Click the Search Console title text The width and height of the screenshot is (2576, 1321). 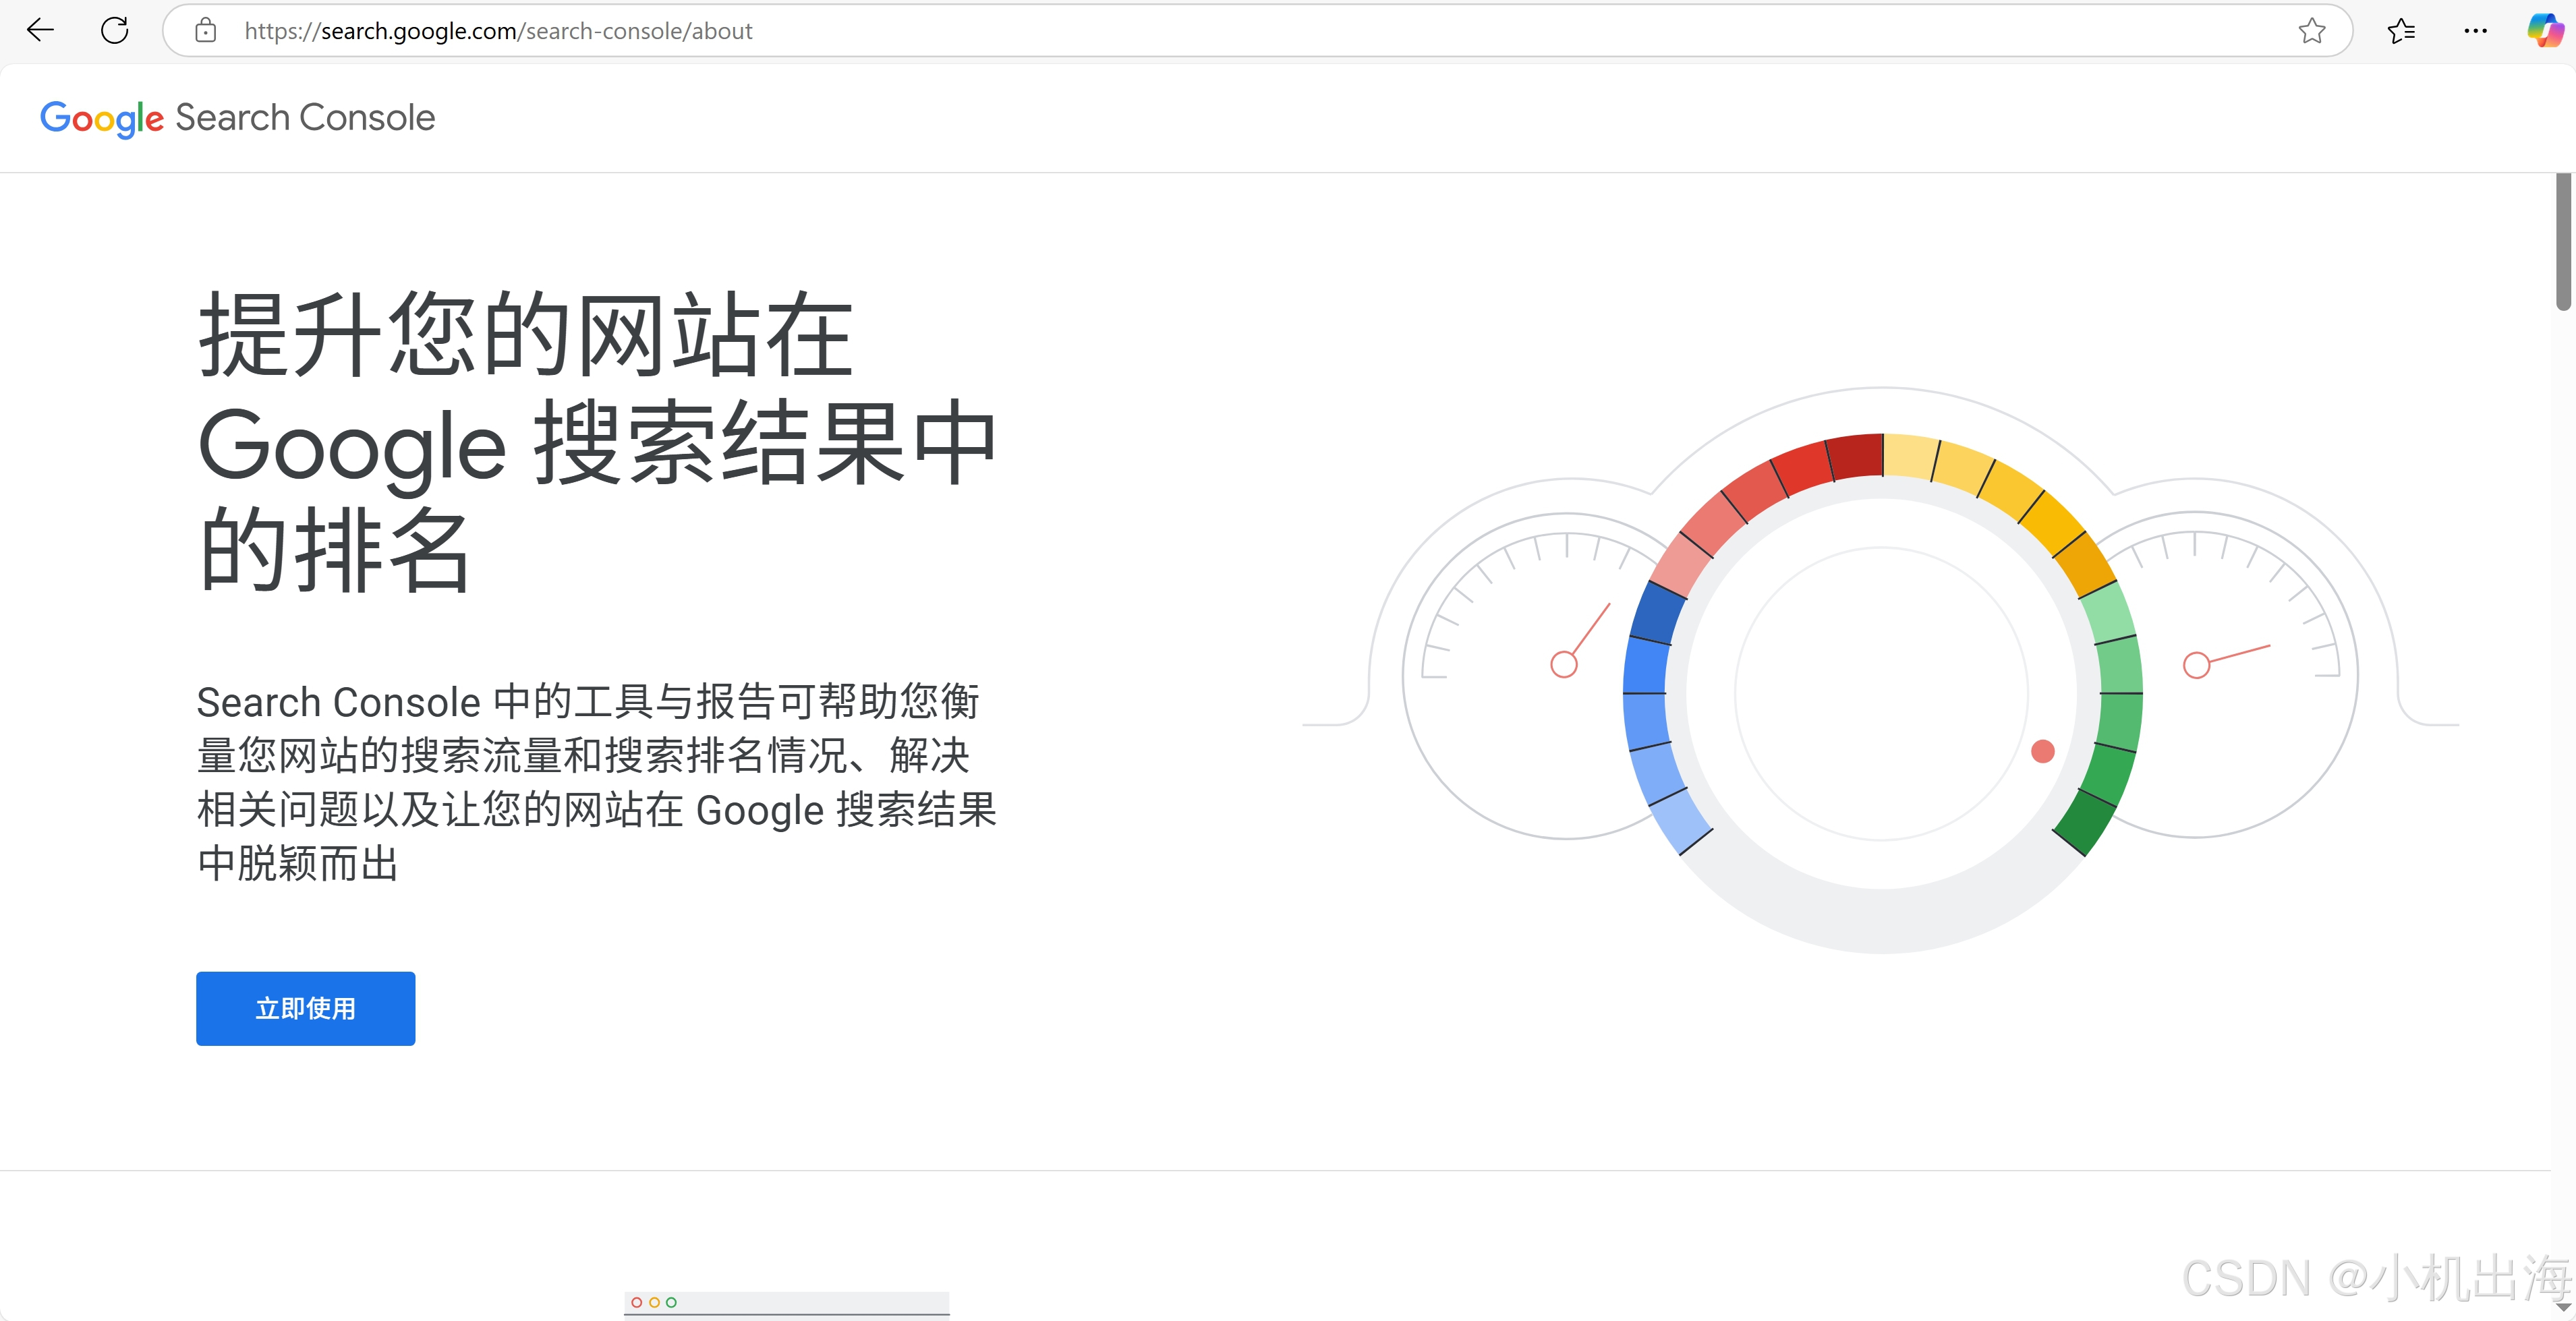[305, 118]
